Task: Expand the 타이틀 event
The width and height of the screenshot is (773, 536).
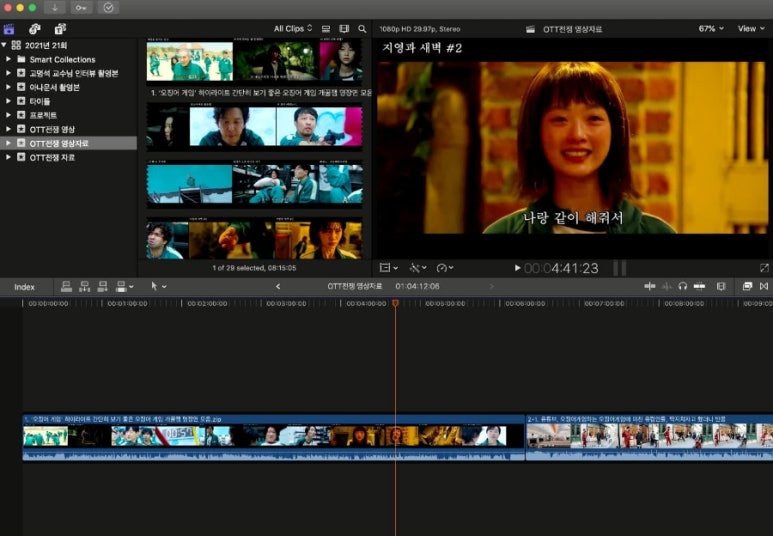Action: coord(8,101)
